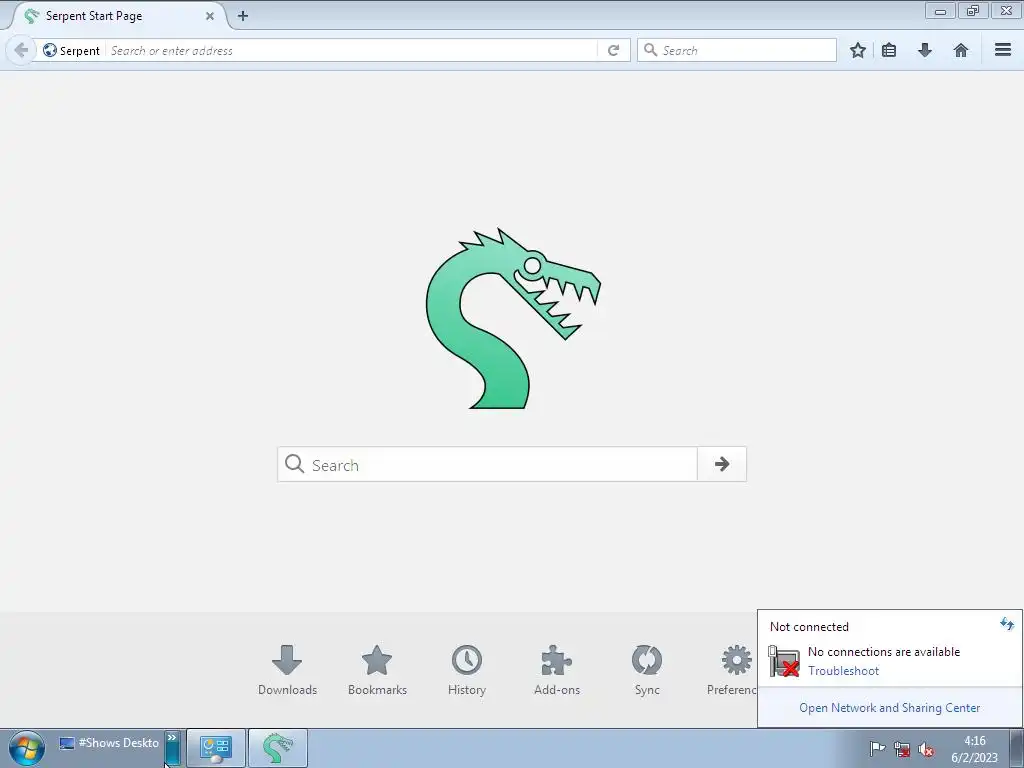Open Action Center flag tray icon
This screenshot has height=768, width=1024.
(x=877, y=749)
